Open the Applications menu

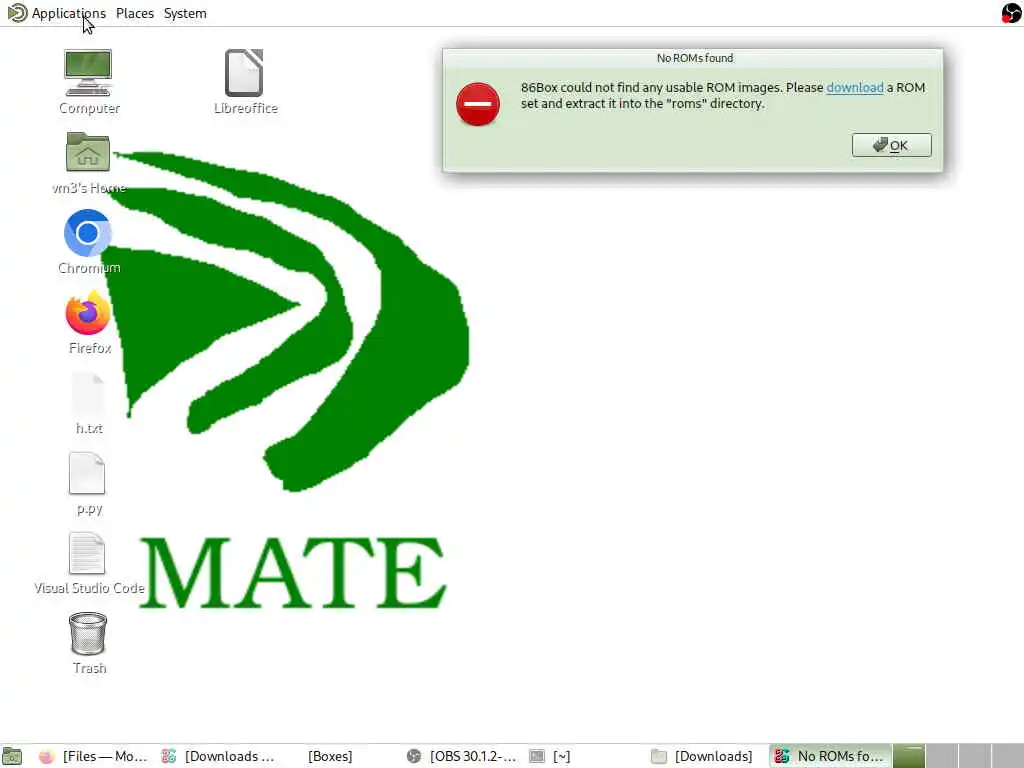click(x=69, y=13)
